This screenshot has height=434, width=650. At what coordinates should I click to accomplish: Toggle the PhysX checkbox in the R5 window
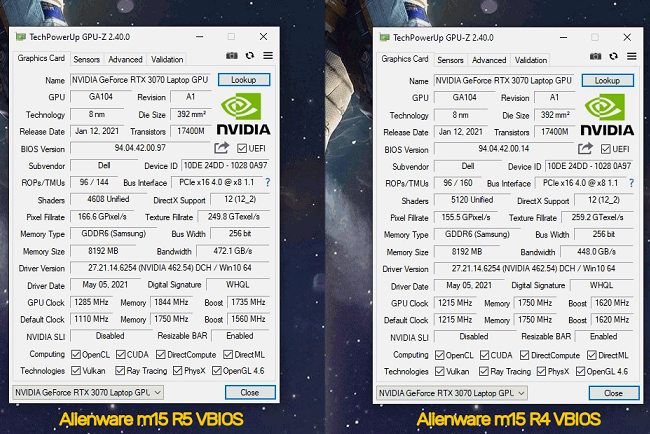click(x=178, y=371)
